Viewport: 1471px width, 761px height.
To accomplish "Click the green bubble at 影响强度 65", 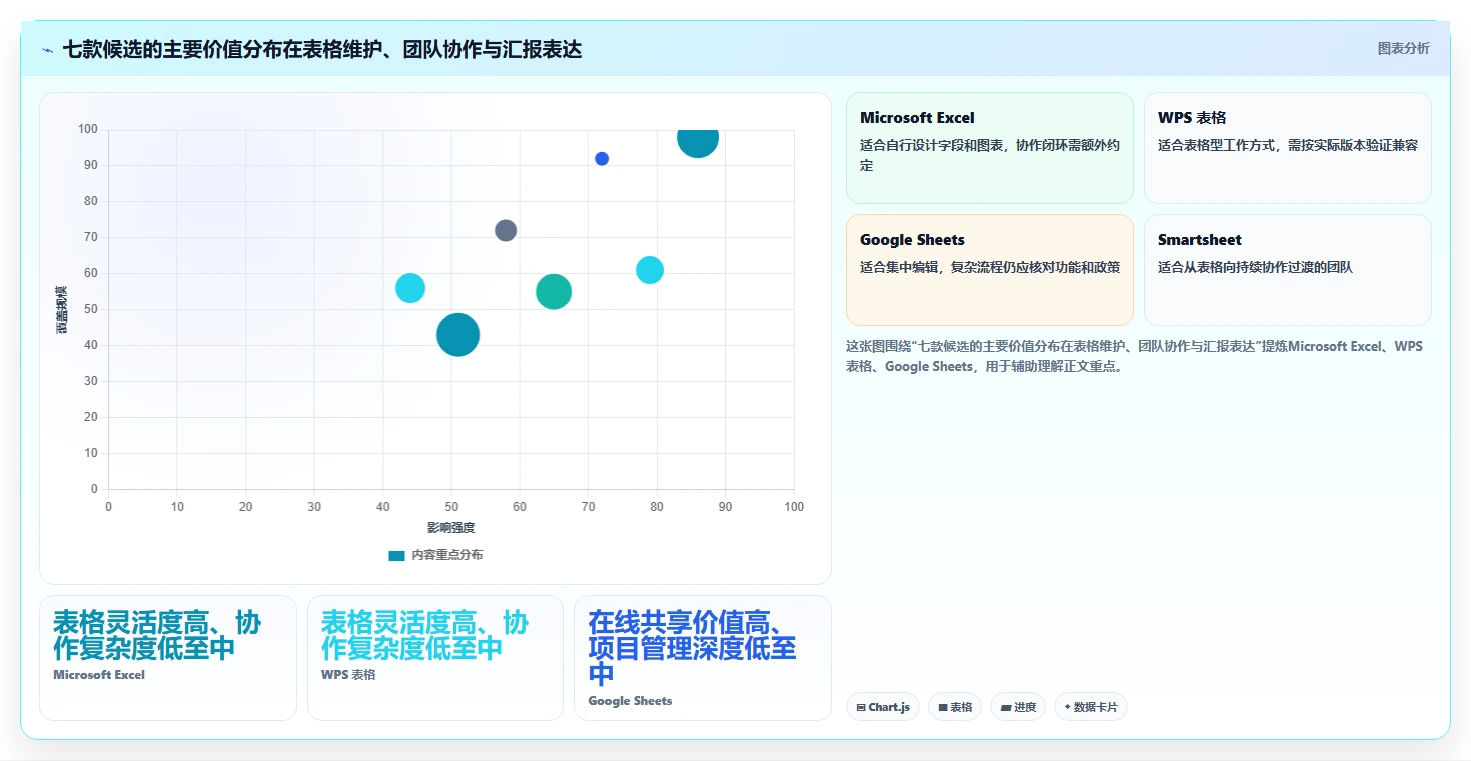I will coord(554,292).
